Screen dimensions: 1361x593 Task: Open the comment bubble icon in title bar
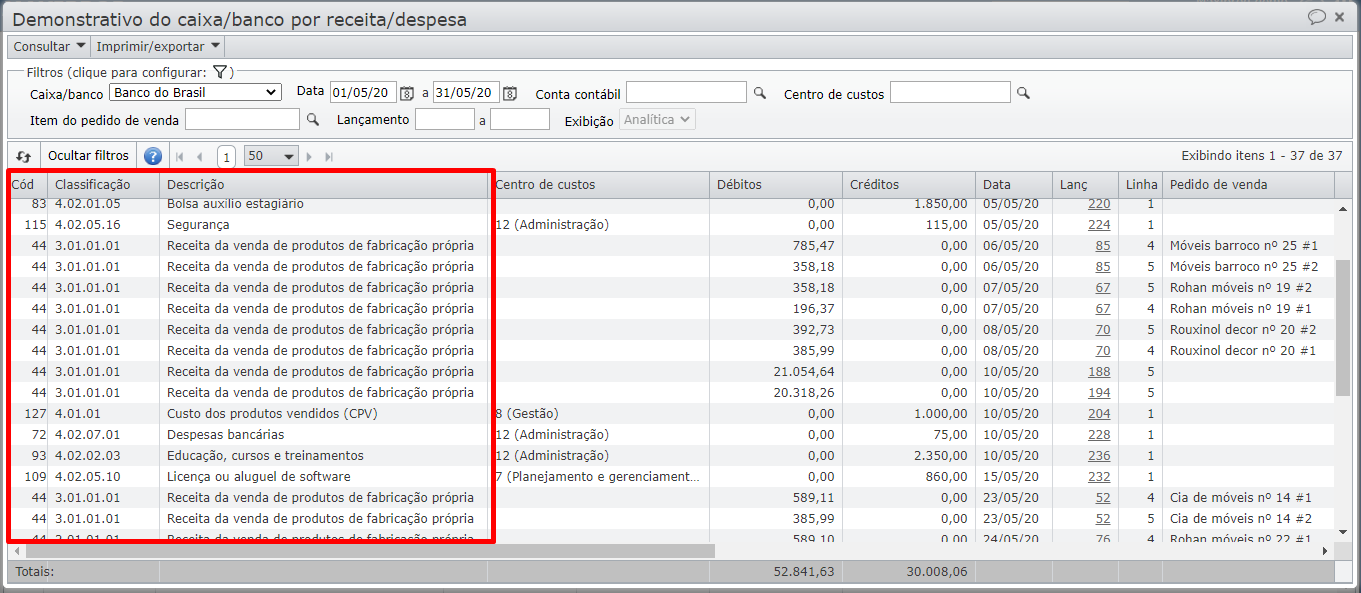pos(1317,17)
